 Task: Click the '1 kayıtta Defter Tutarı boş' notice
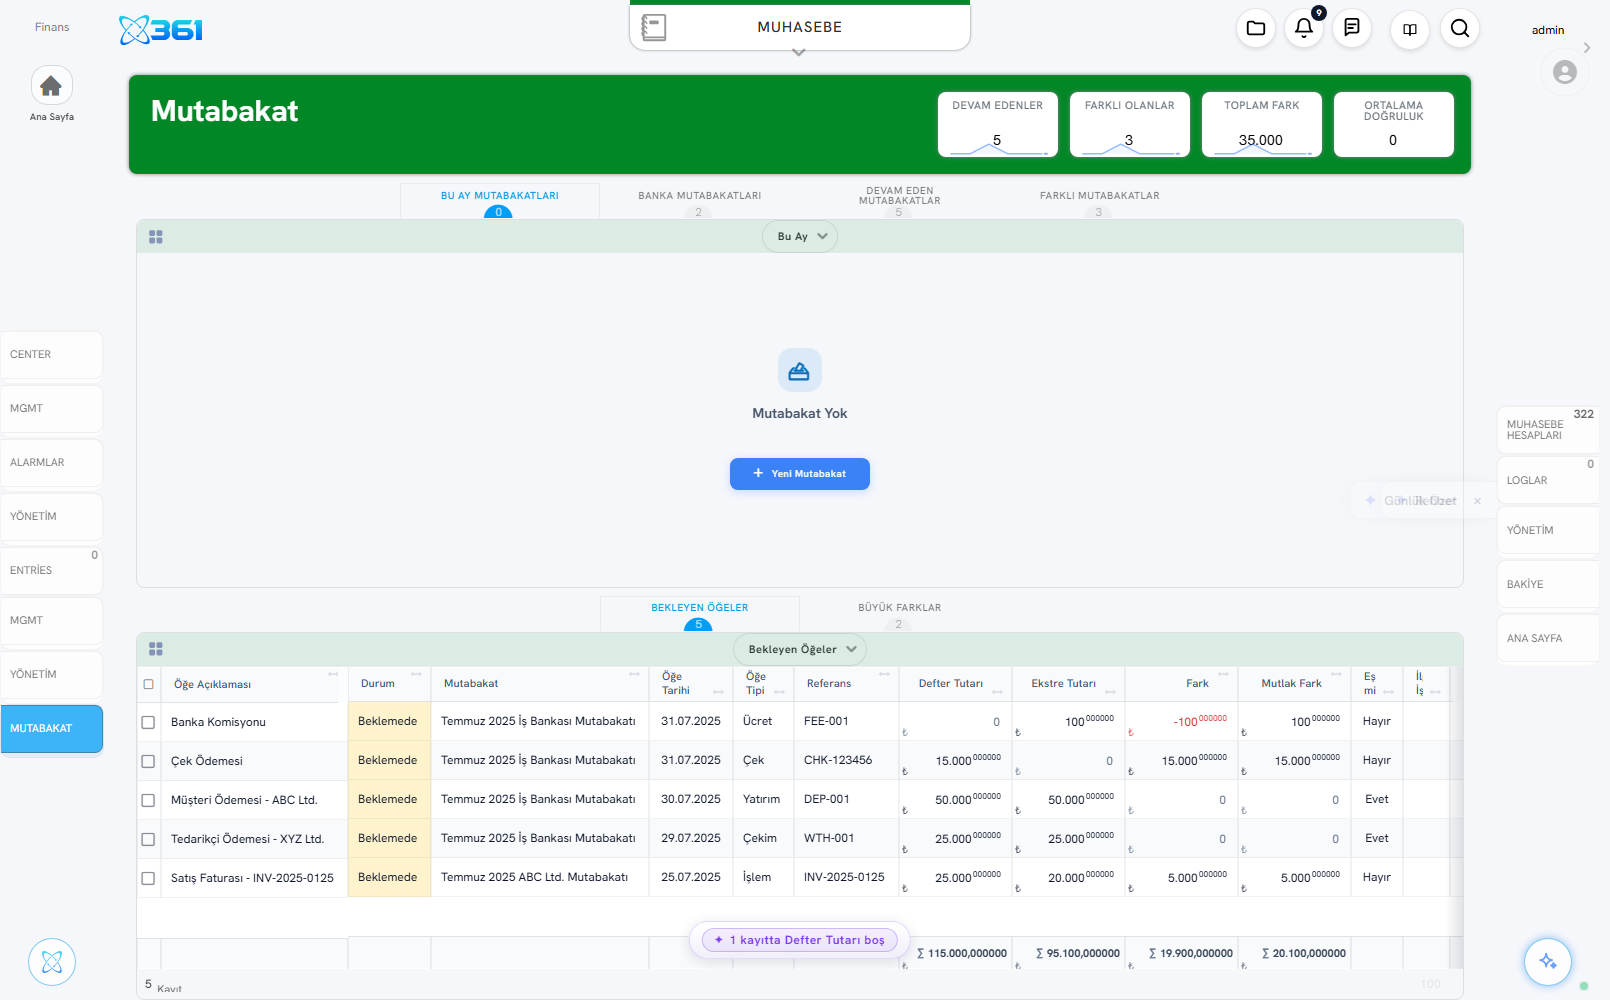pyautogui.click(x=800, y=940)
